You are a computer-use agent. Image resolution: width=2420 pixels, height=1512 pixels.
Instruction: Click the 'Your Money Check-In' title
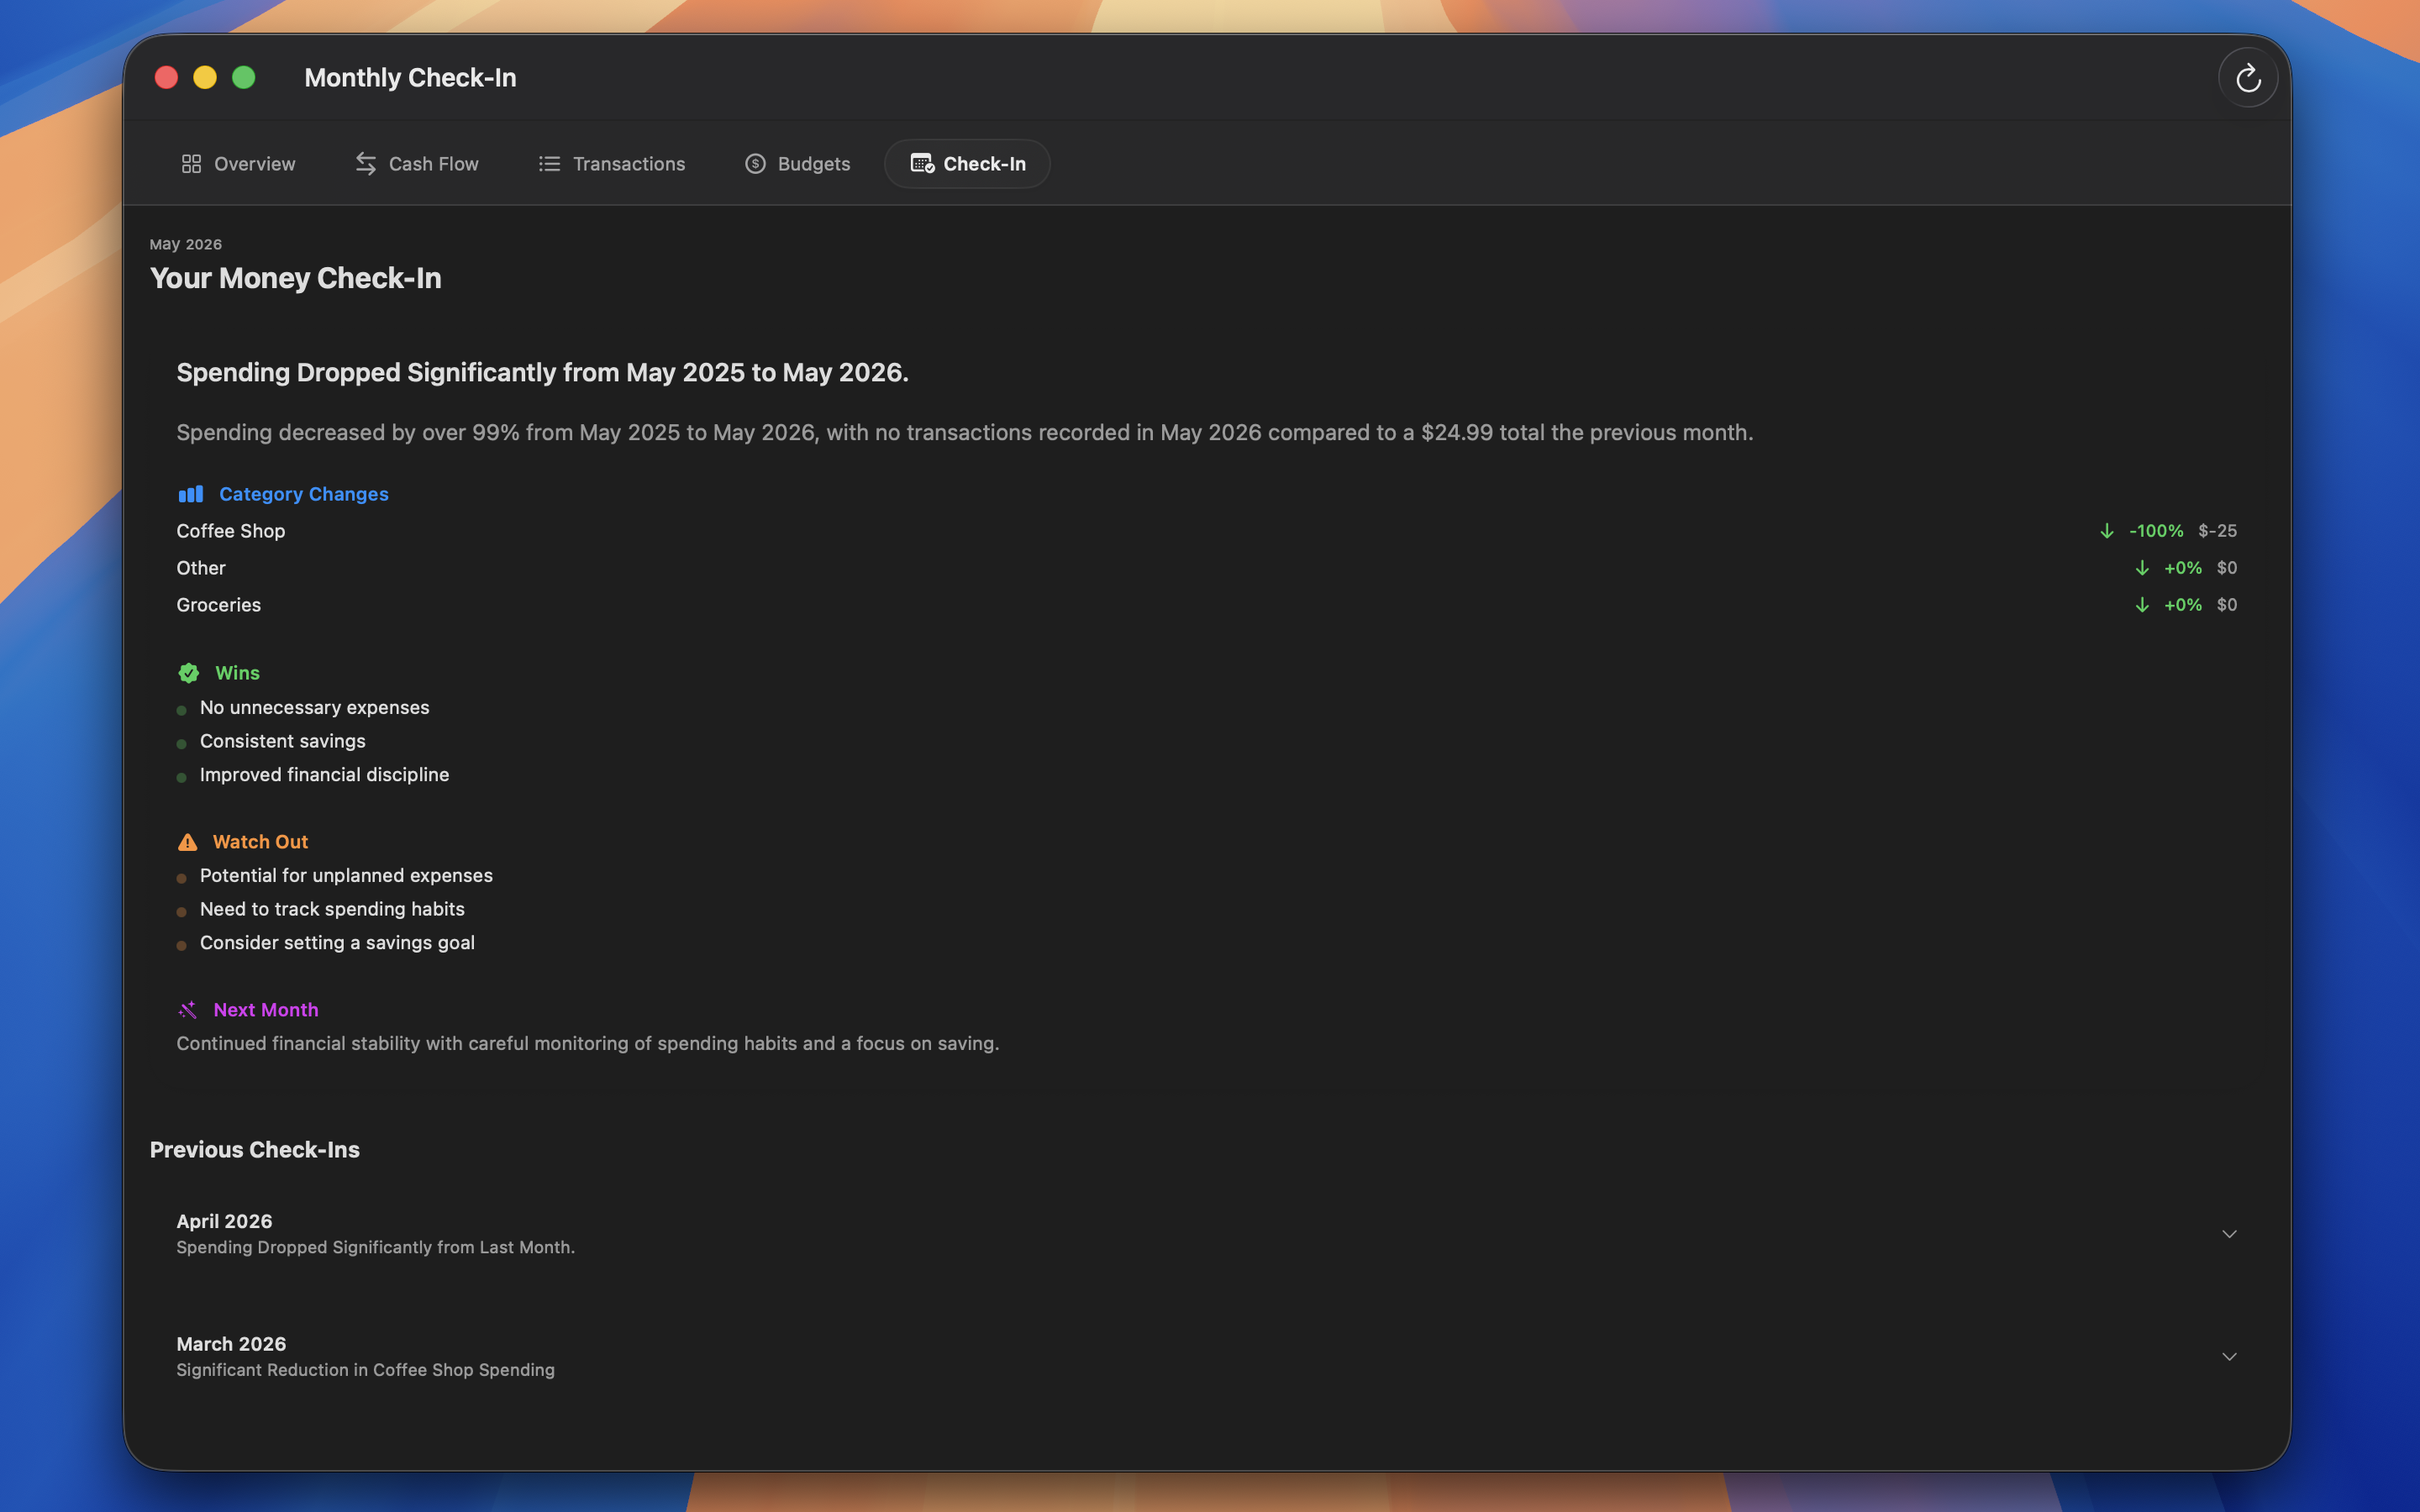[296, 278]
